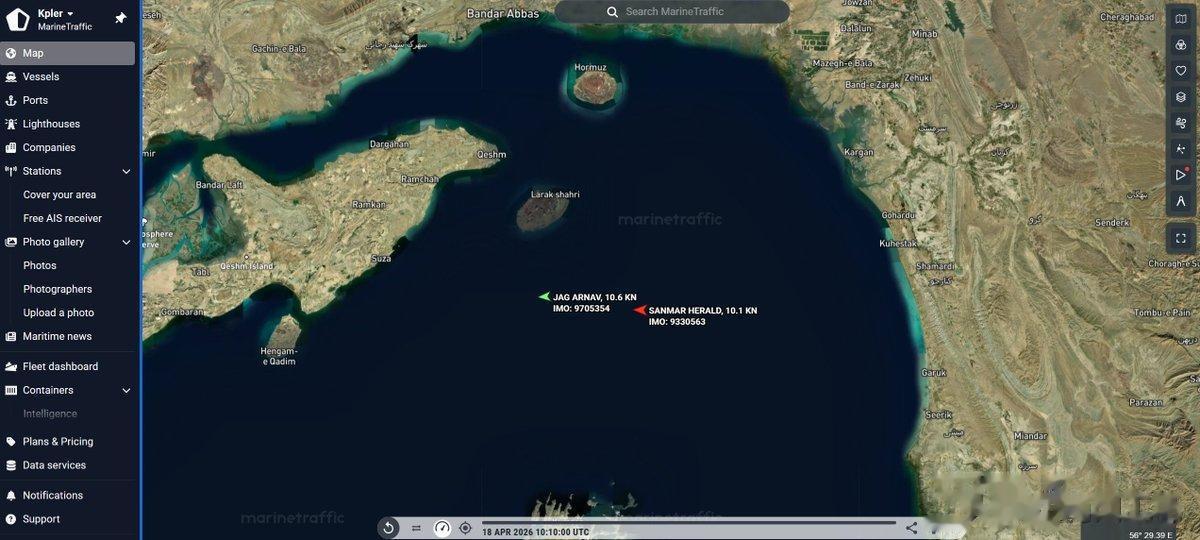The height and width of the screenshot is (540, 1200).
Task: Toggle fullscreen map view
Action: coord(1181,238)
